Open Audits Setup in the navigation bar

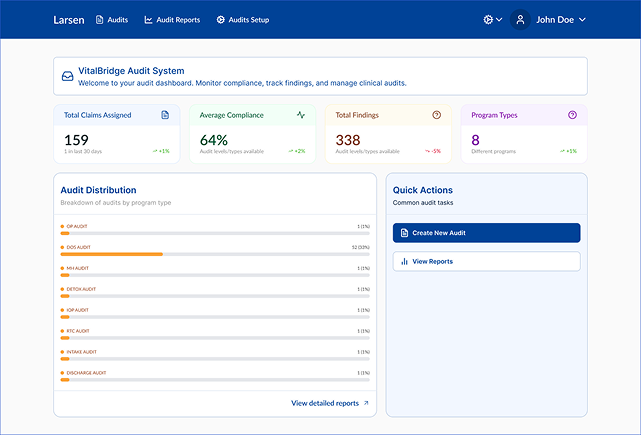pos(243,19)
